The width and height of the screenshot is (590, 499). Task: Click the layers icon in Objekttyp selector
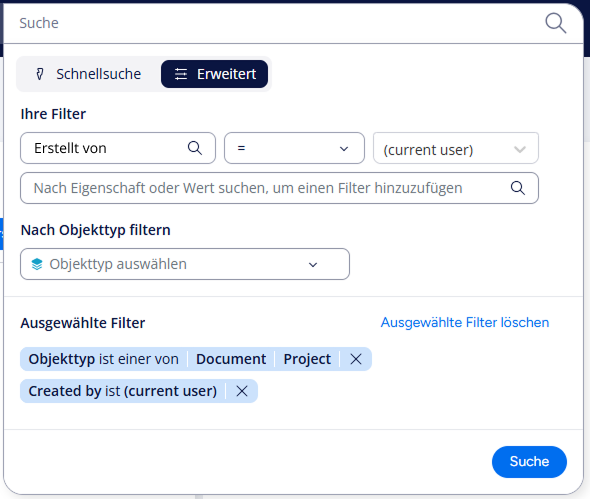point(37,264)
